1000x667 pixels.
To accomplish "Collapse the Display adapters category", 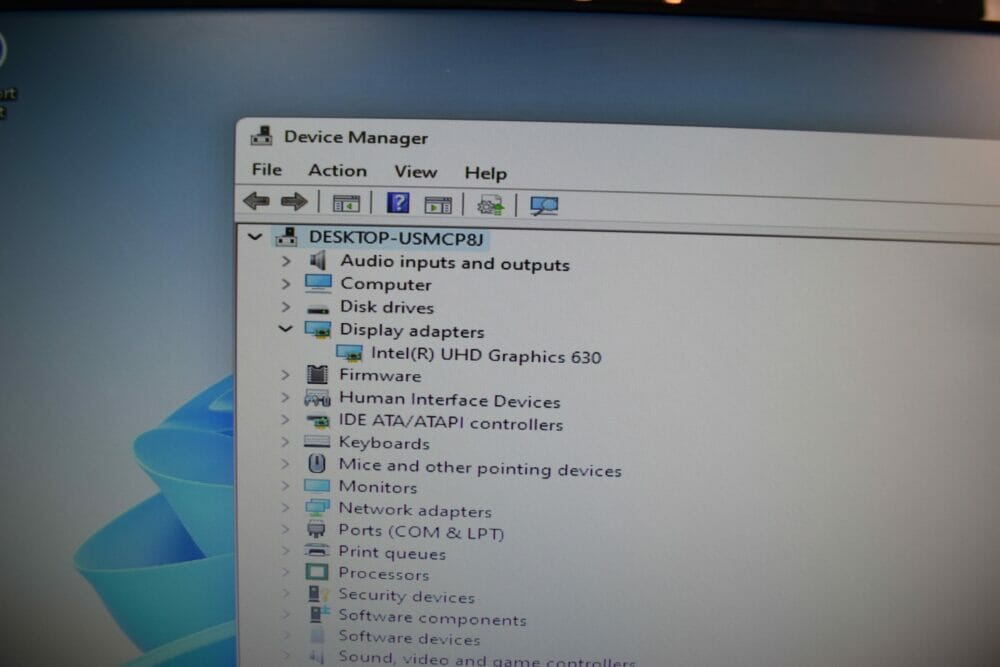I will (x=286, y=329).
